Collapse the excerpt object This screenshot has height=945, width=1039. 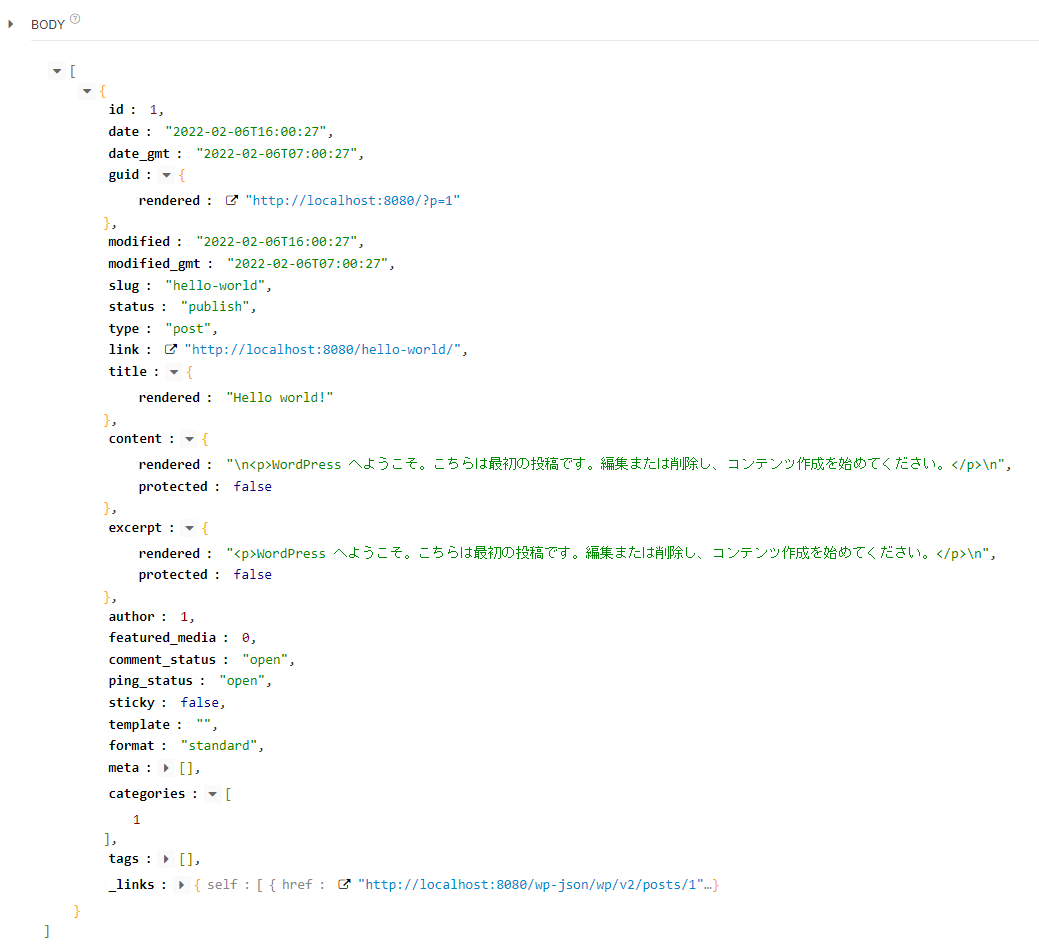click(190, 528)
